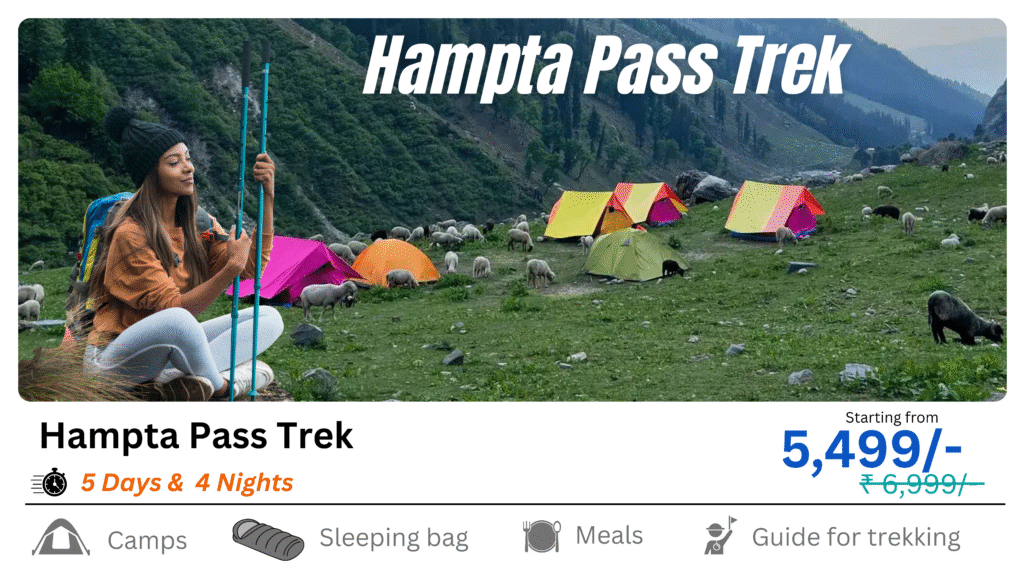Click the sleeping bag icon
1024x576 pixels.
268,539
